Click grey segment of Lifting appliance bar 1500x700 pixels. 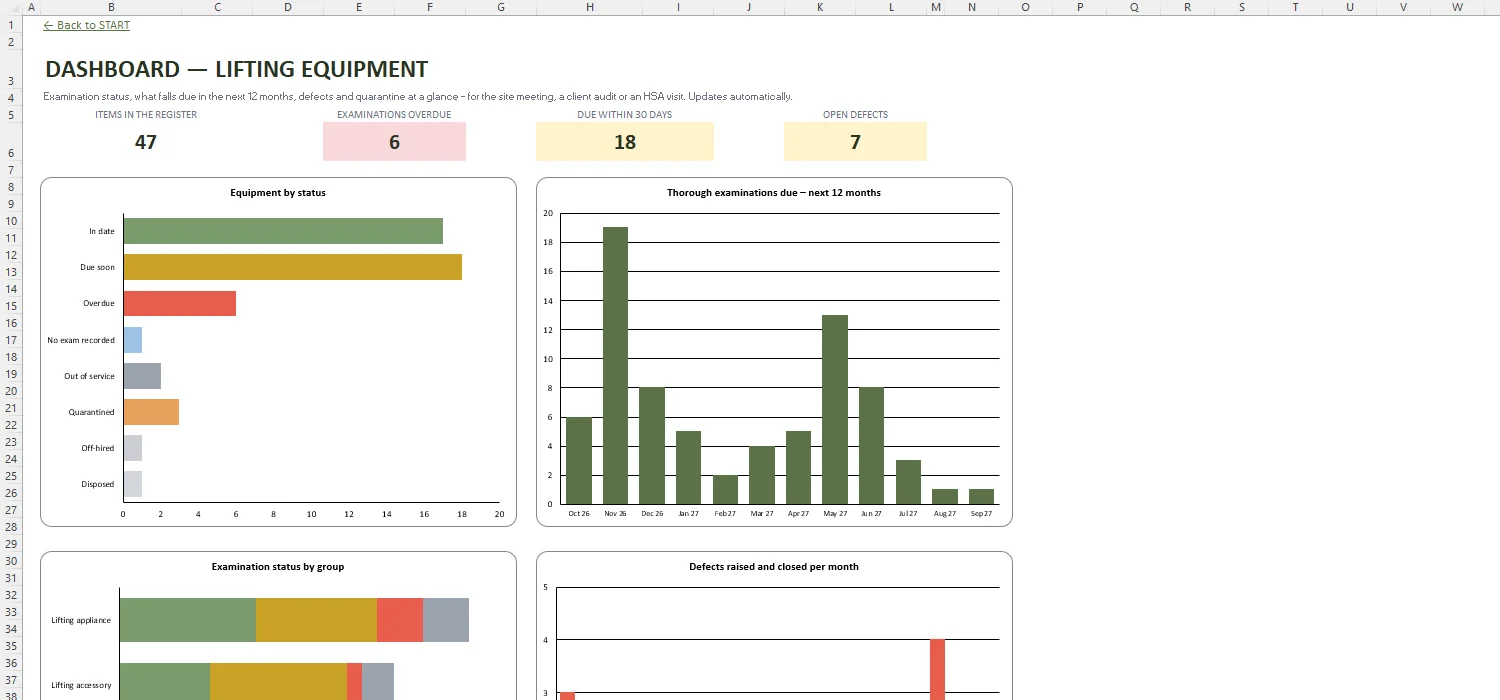[446, 620]
